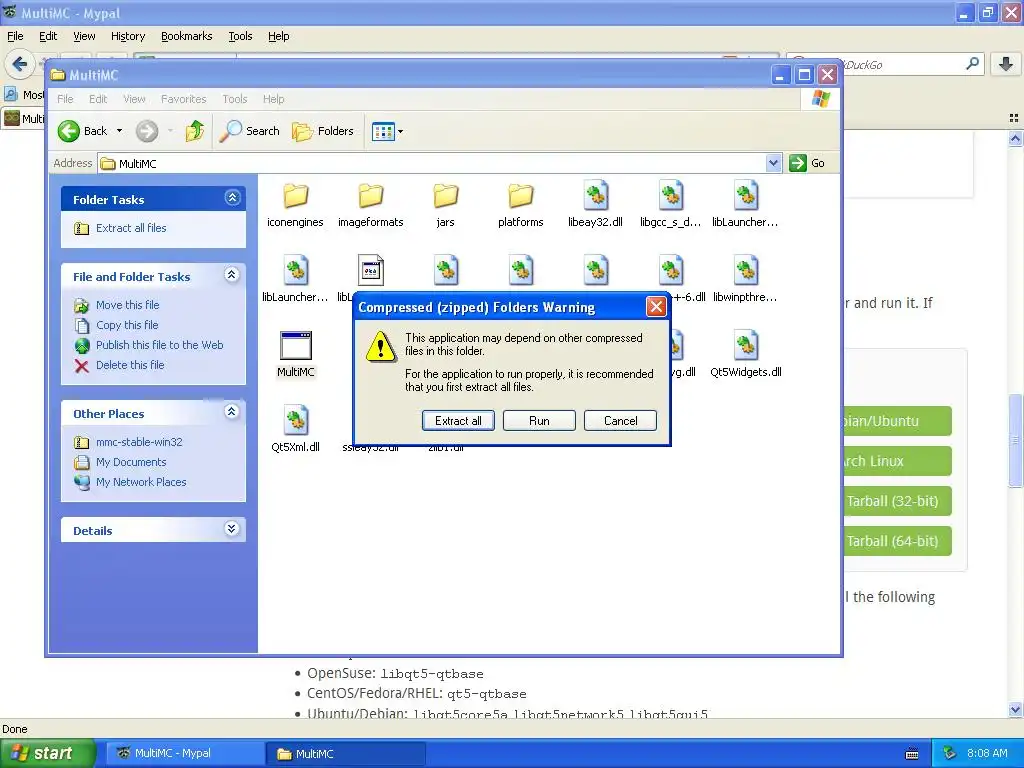Open mmc-stable-win32 in Other Places
Viewport: 1024px width, 768px height.
[x=139, y=442]
